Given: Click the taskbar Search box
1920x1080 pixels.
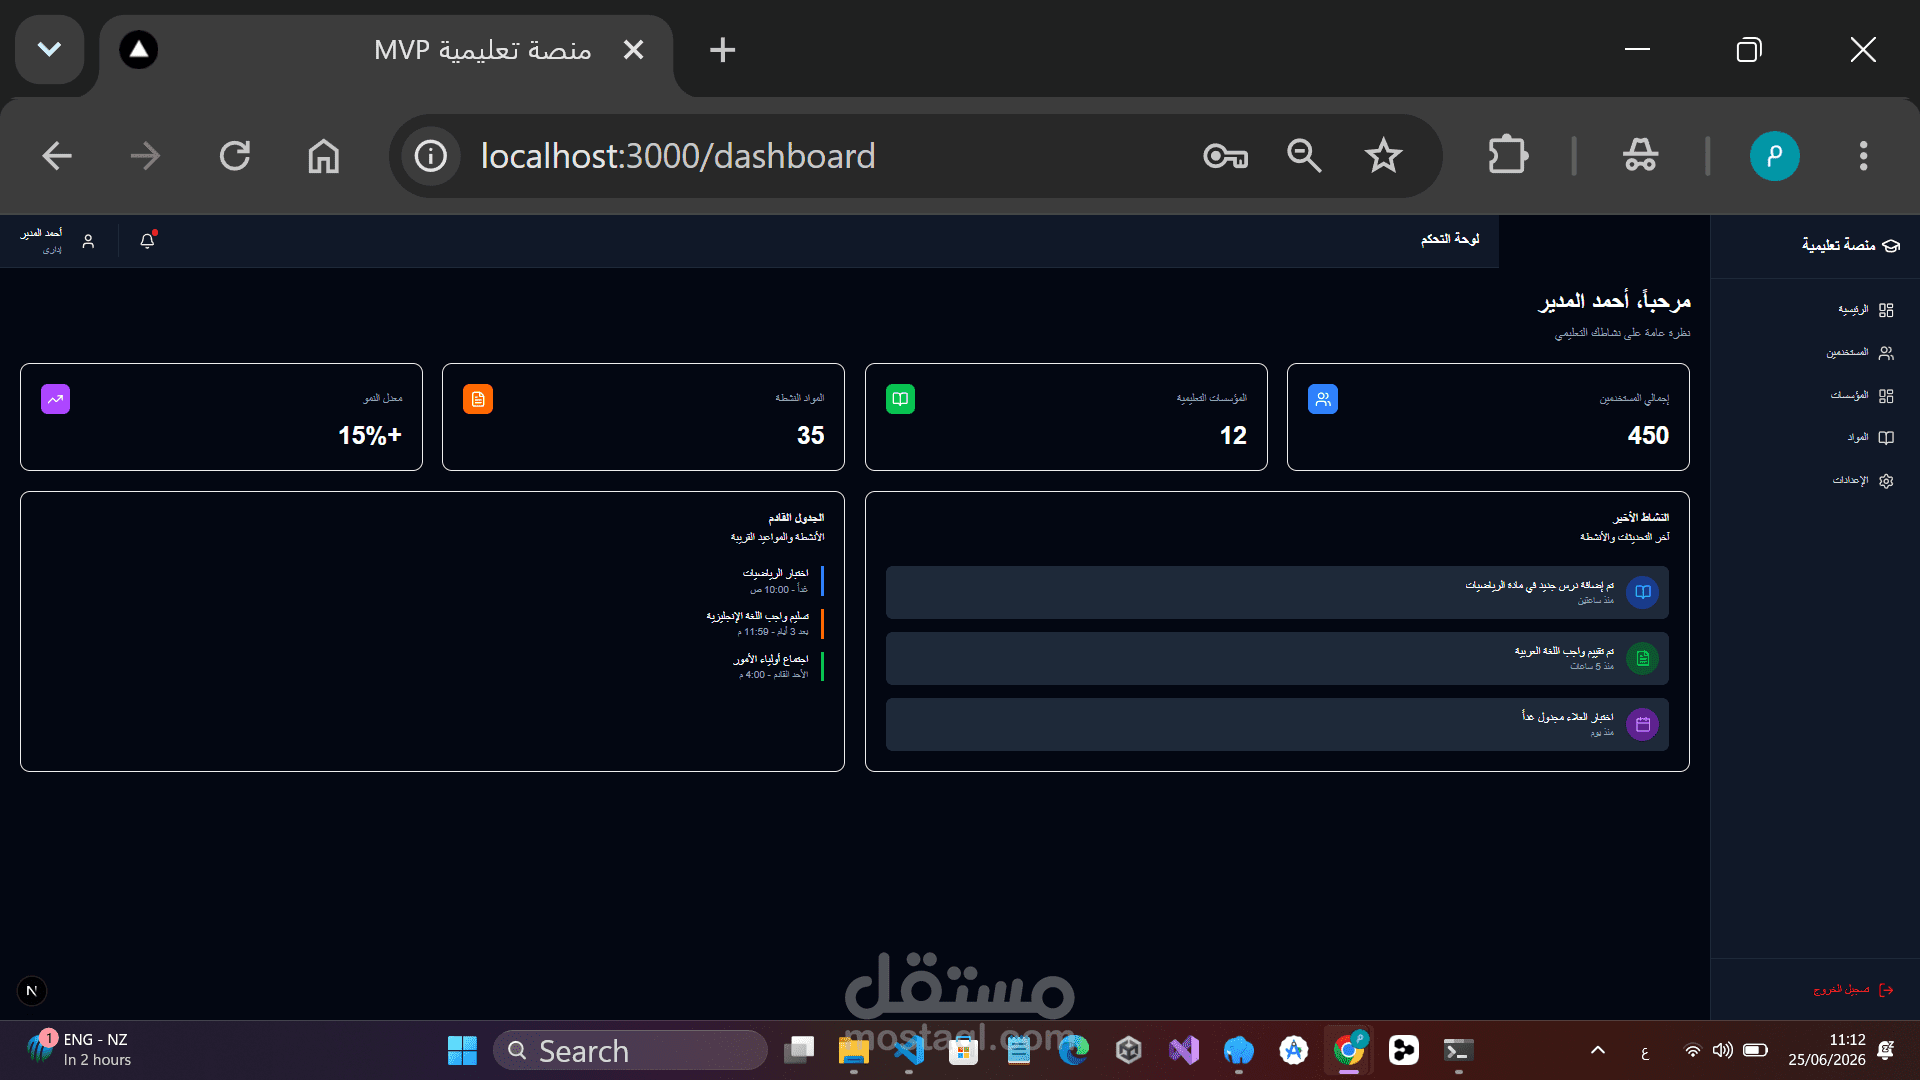Looking at the screenshot, I should [x=630, y=1051].
